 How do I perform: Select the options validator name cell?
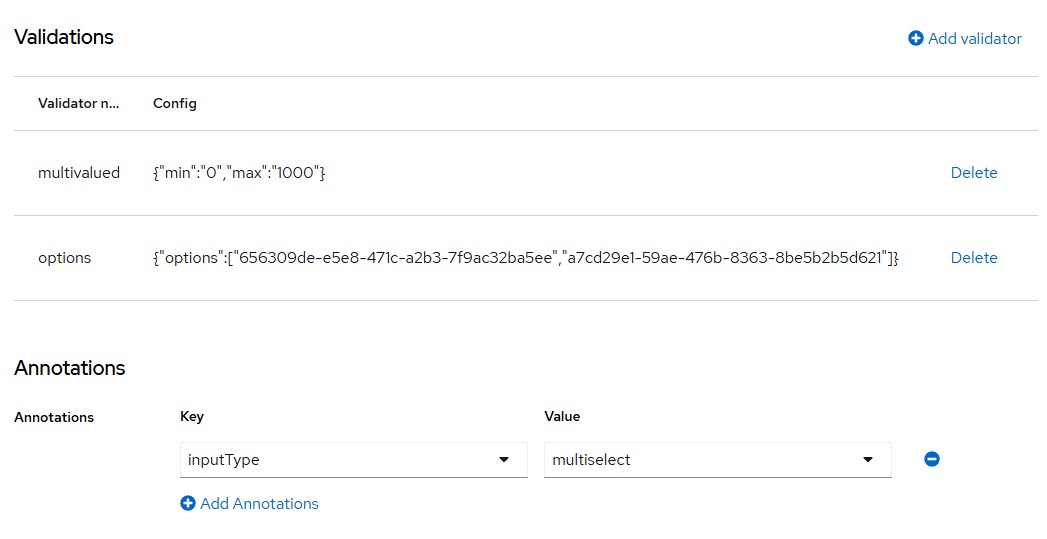(x=64, y=258)
